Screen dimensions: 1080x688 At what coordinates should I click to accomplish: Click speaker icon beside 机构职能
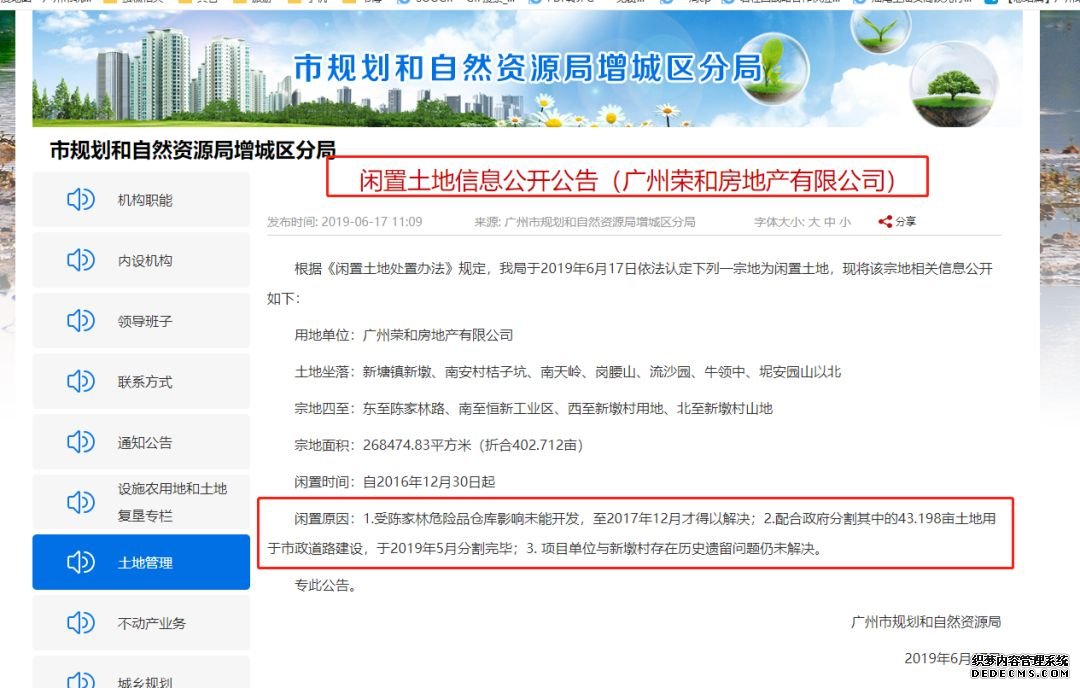coord(81,200)
